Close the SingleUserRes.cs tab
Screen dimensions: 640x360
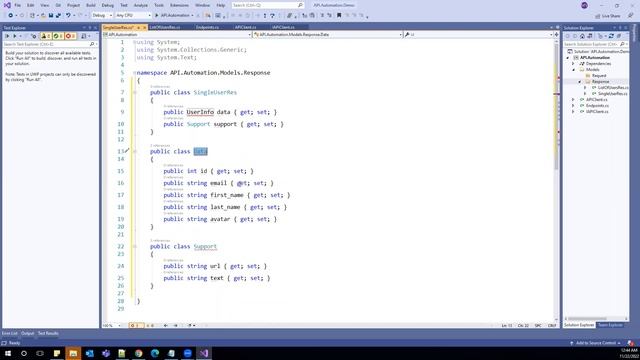pyautogui.click(x=144, y=27)
